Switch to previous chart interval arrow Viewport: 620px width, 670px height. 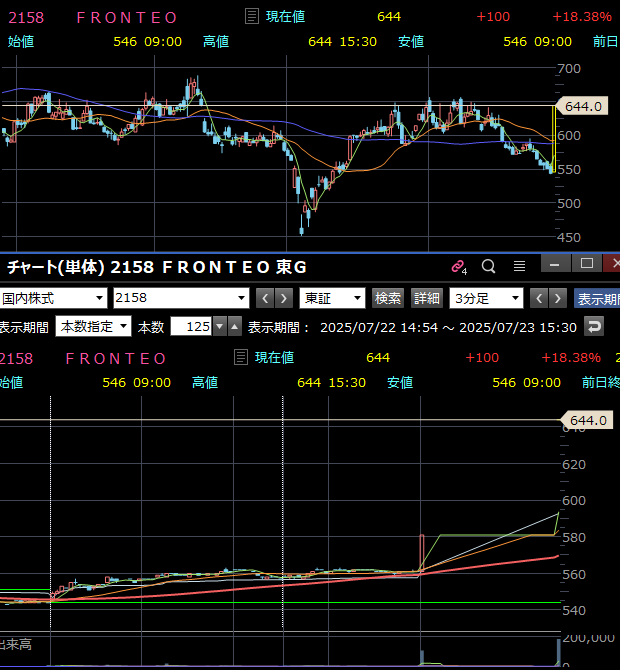point(539,298)
